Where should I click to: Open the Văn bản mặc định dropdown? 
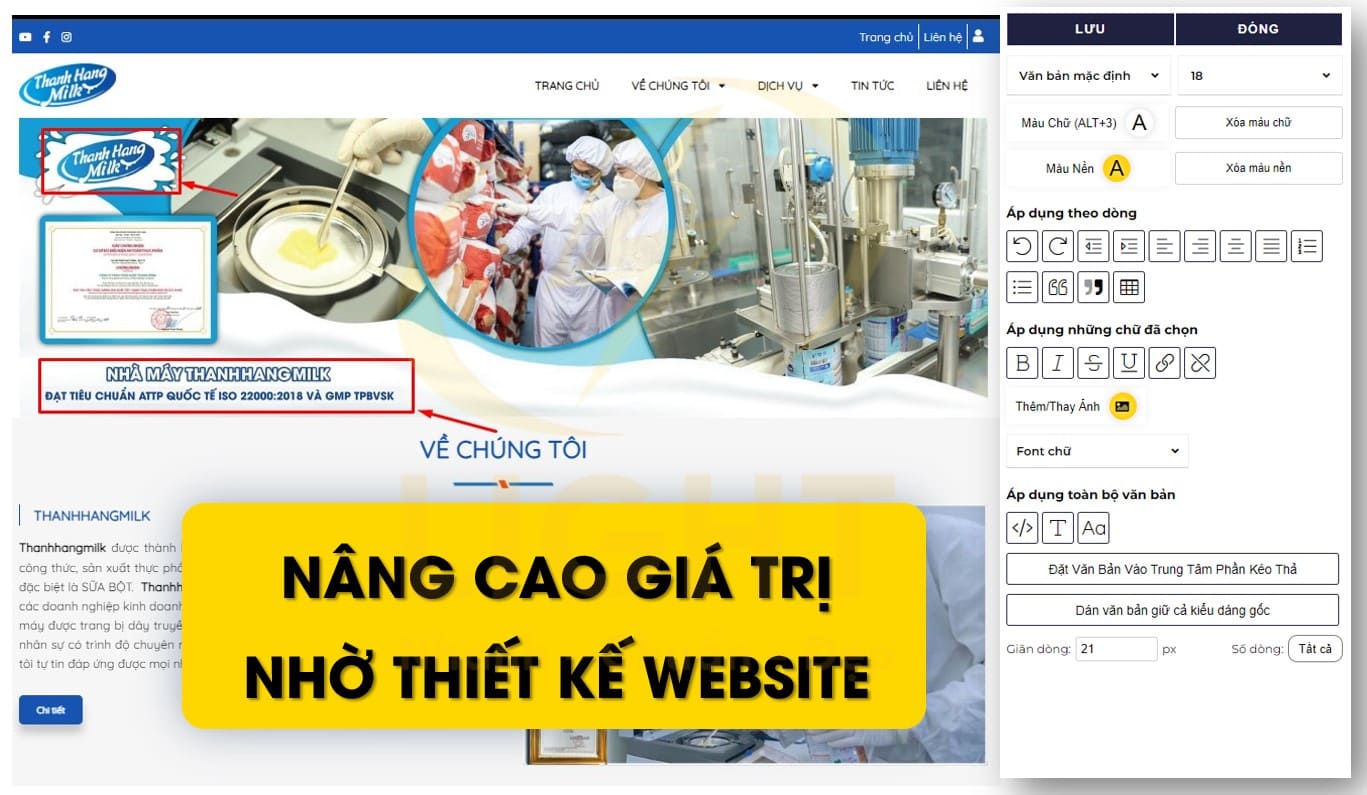(x=1088, y=75)
